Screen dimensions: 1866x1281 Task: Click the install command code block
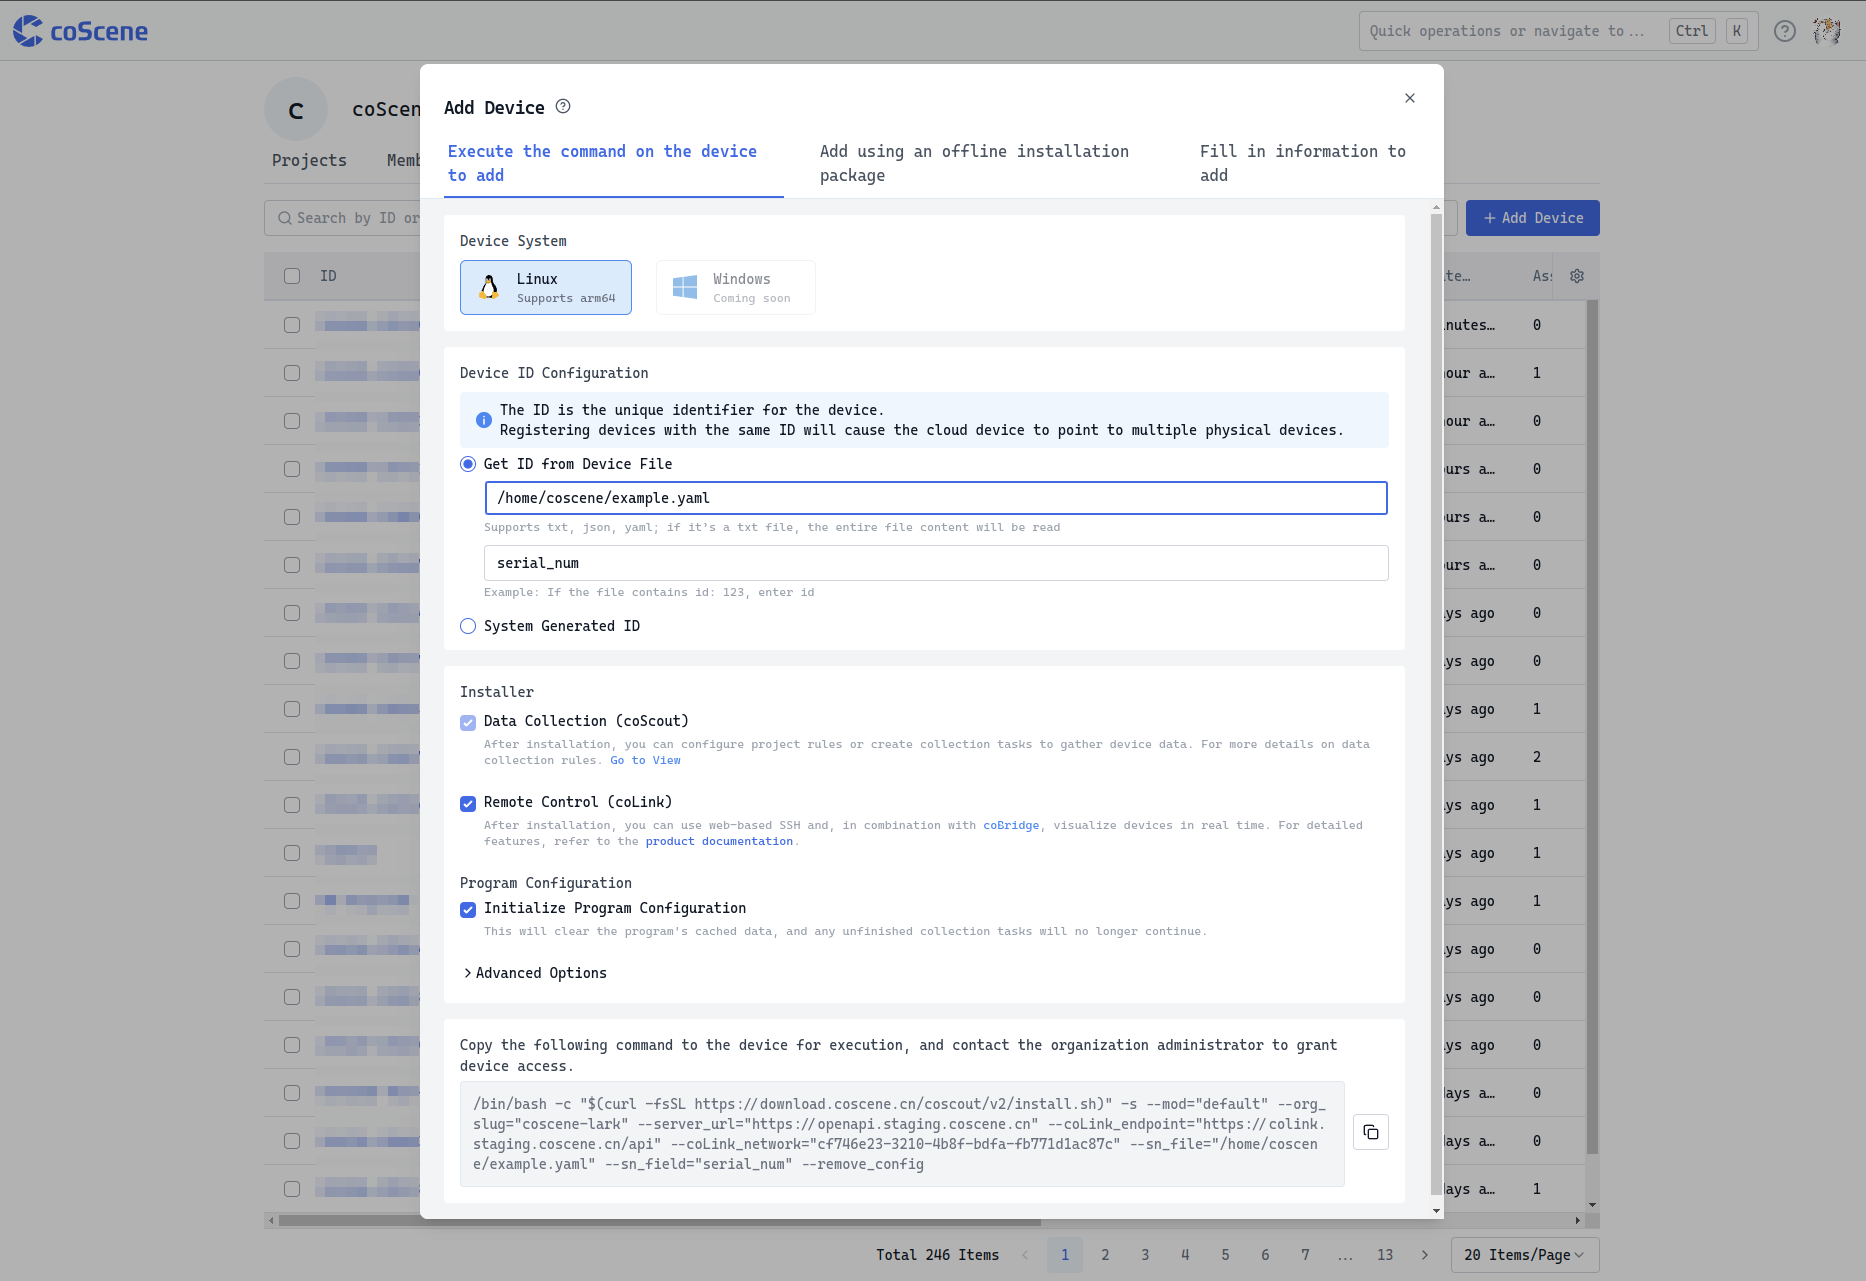click(x=902, y=1134)
